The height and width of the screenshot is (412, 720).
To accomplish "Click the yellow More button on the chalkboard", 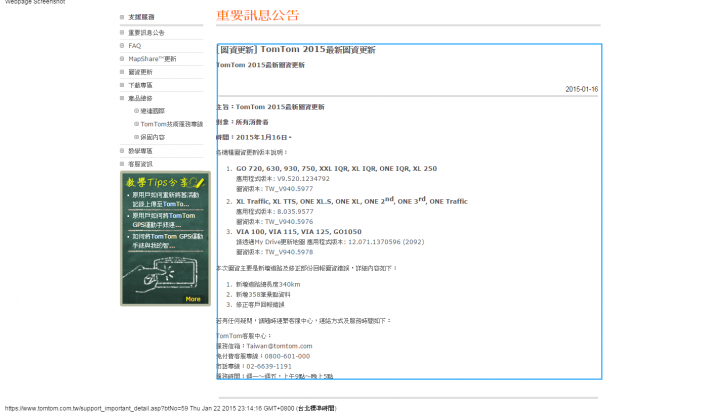I will pyautogui.click(x=193, y=299).
